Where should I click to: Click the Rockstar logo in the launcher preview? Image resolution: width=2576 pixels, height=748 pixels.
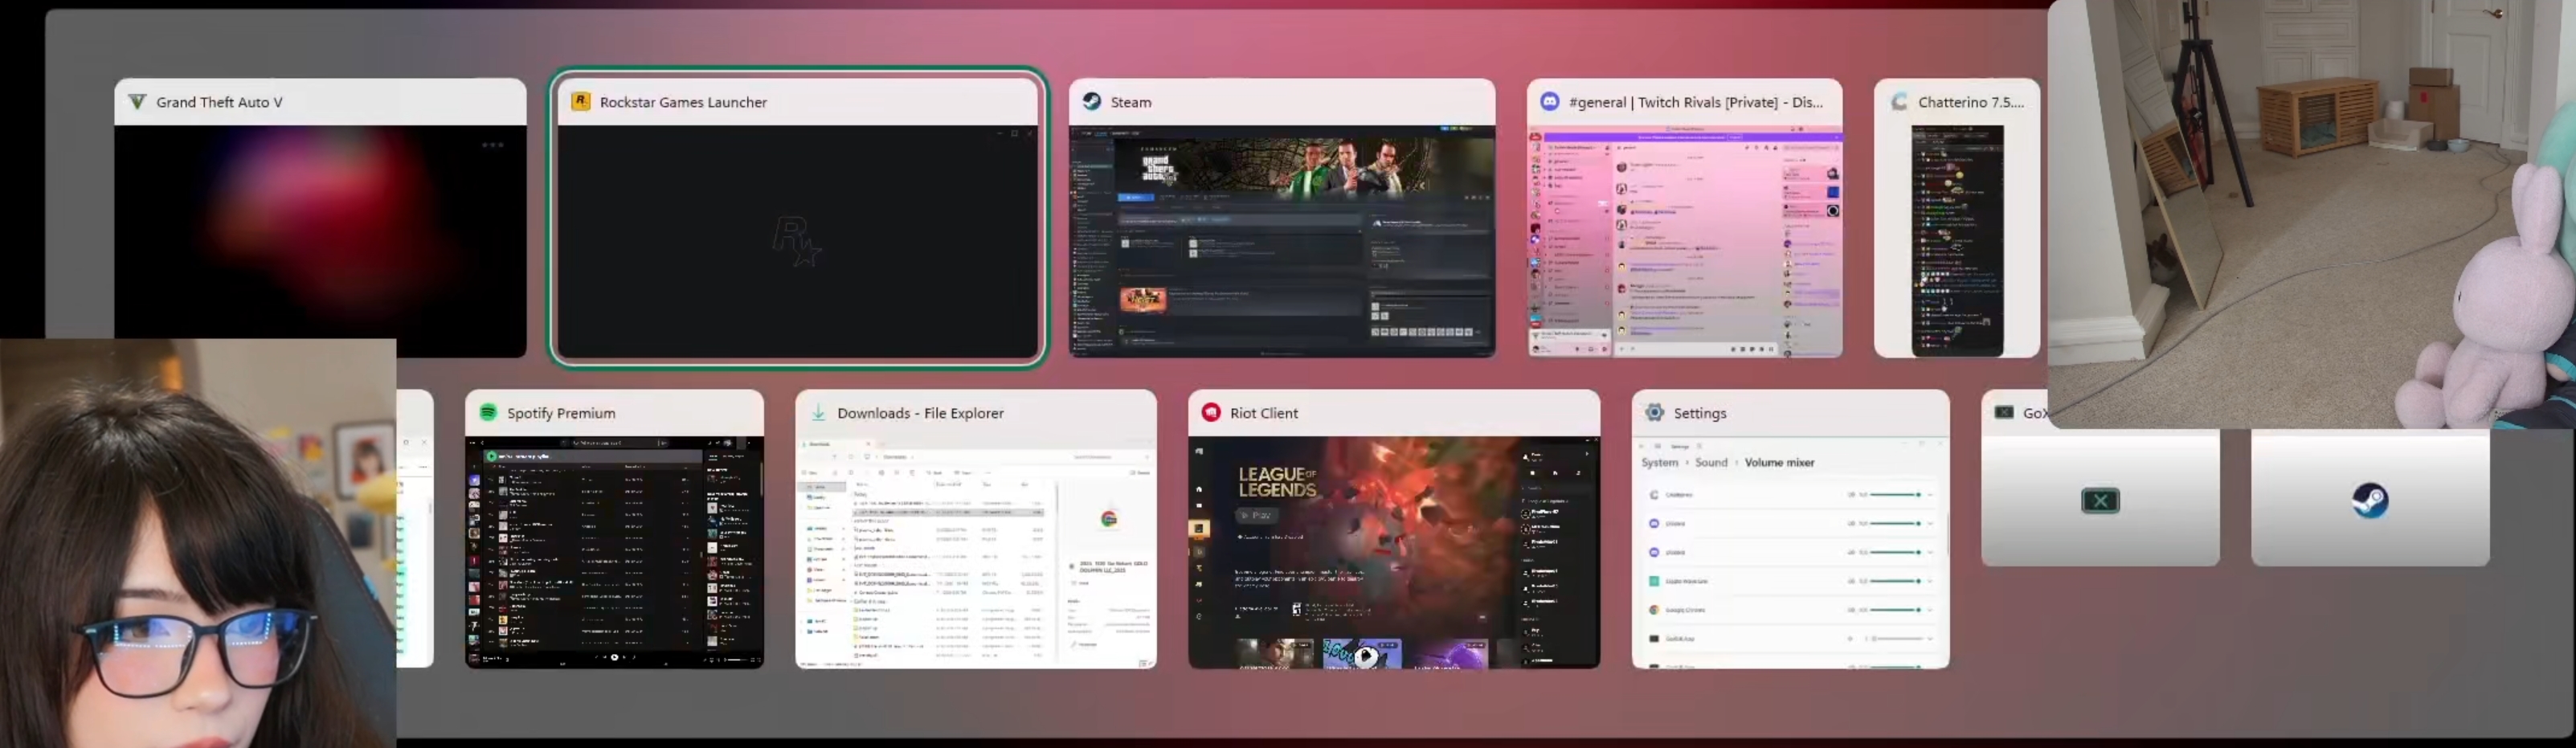coord(797,242)
